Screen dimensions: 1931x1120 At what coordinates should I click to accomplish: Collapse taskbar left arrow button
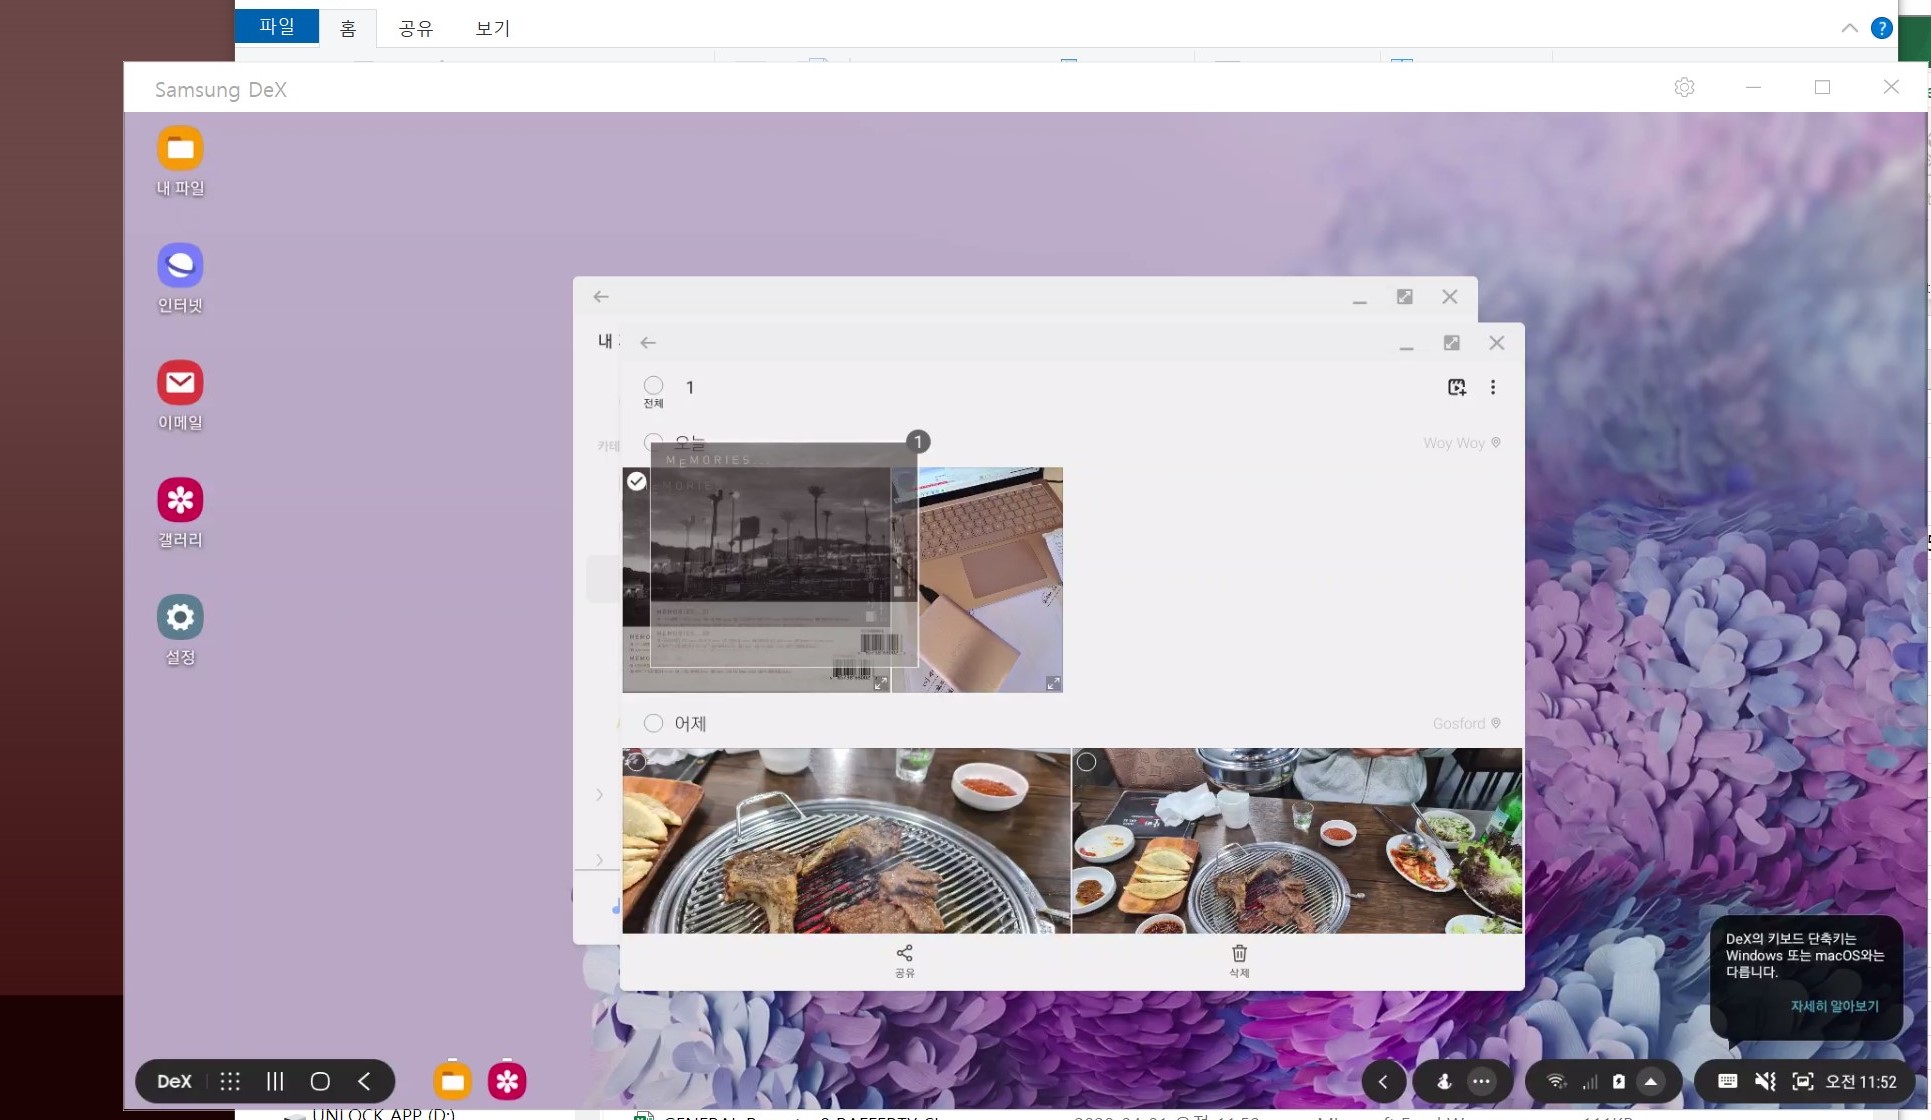(x=1383, y=1081)
